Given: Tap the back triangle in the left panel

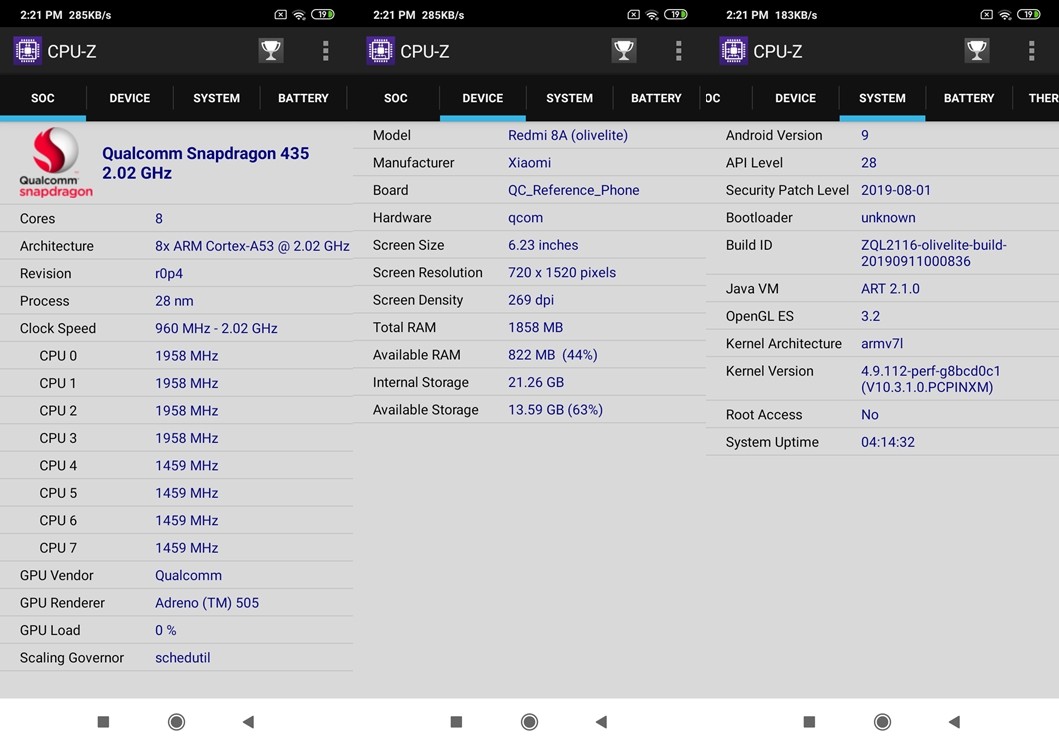Looking at the screenshot, I should coord(249,722).
